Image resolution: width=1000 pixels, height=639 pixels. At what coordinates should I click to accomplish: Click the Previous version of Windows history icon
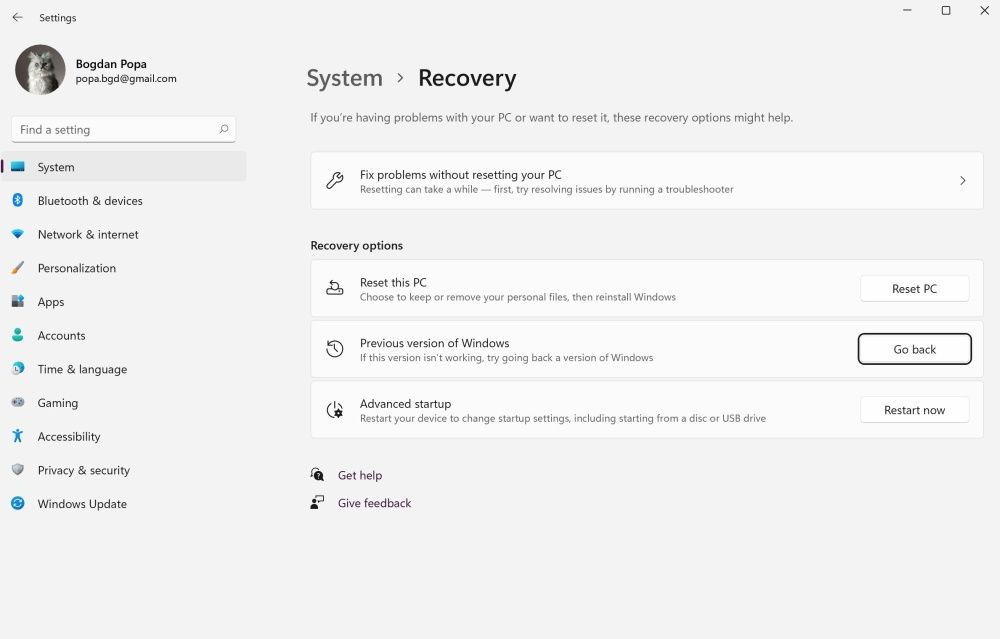click(335, 349)
